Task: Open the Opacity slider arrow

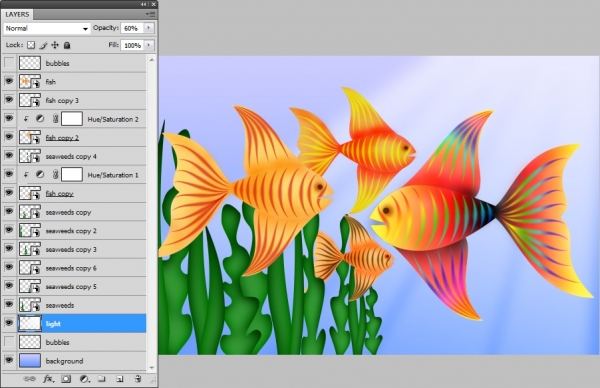Action: point(149,28)
